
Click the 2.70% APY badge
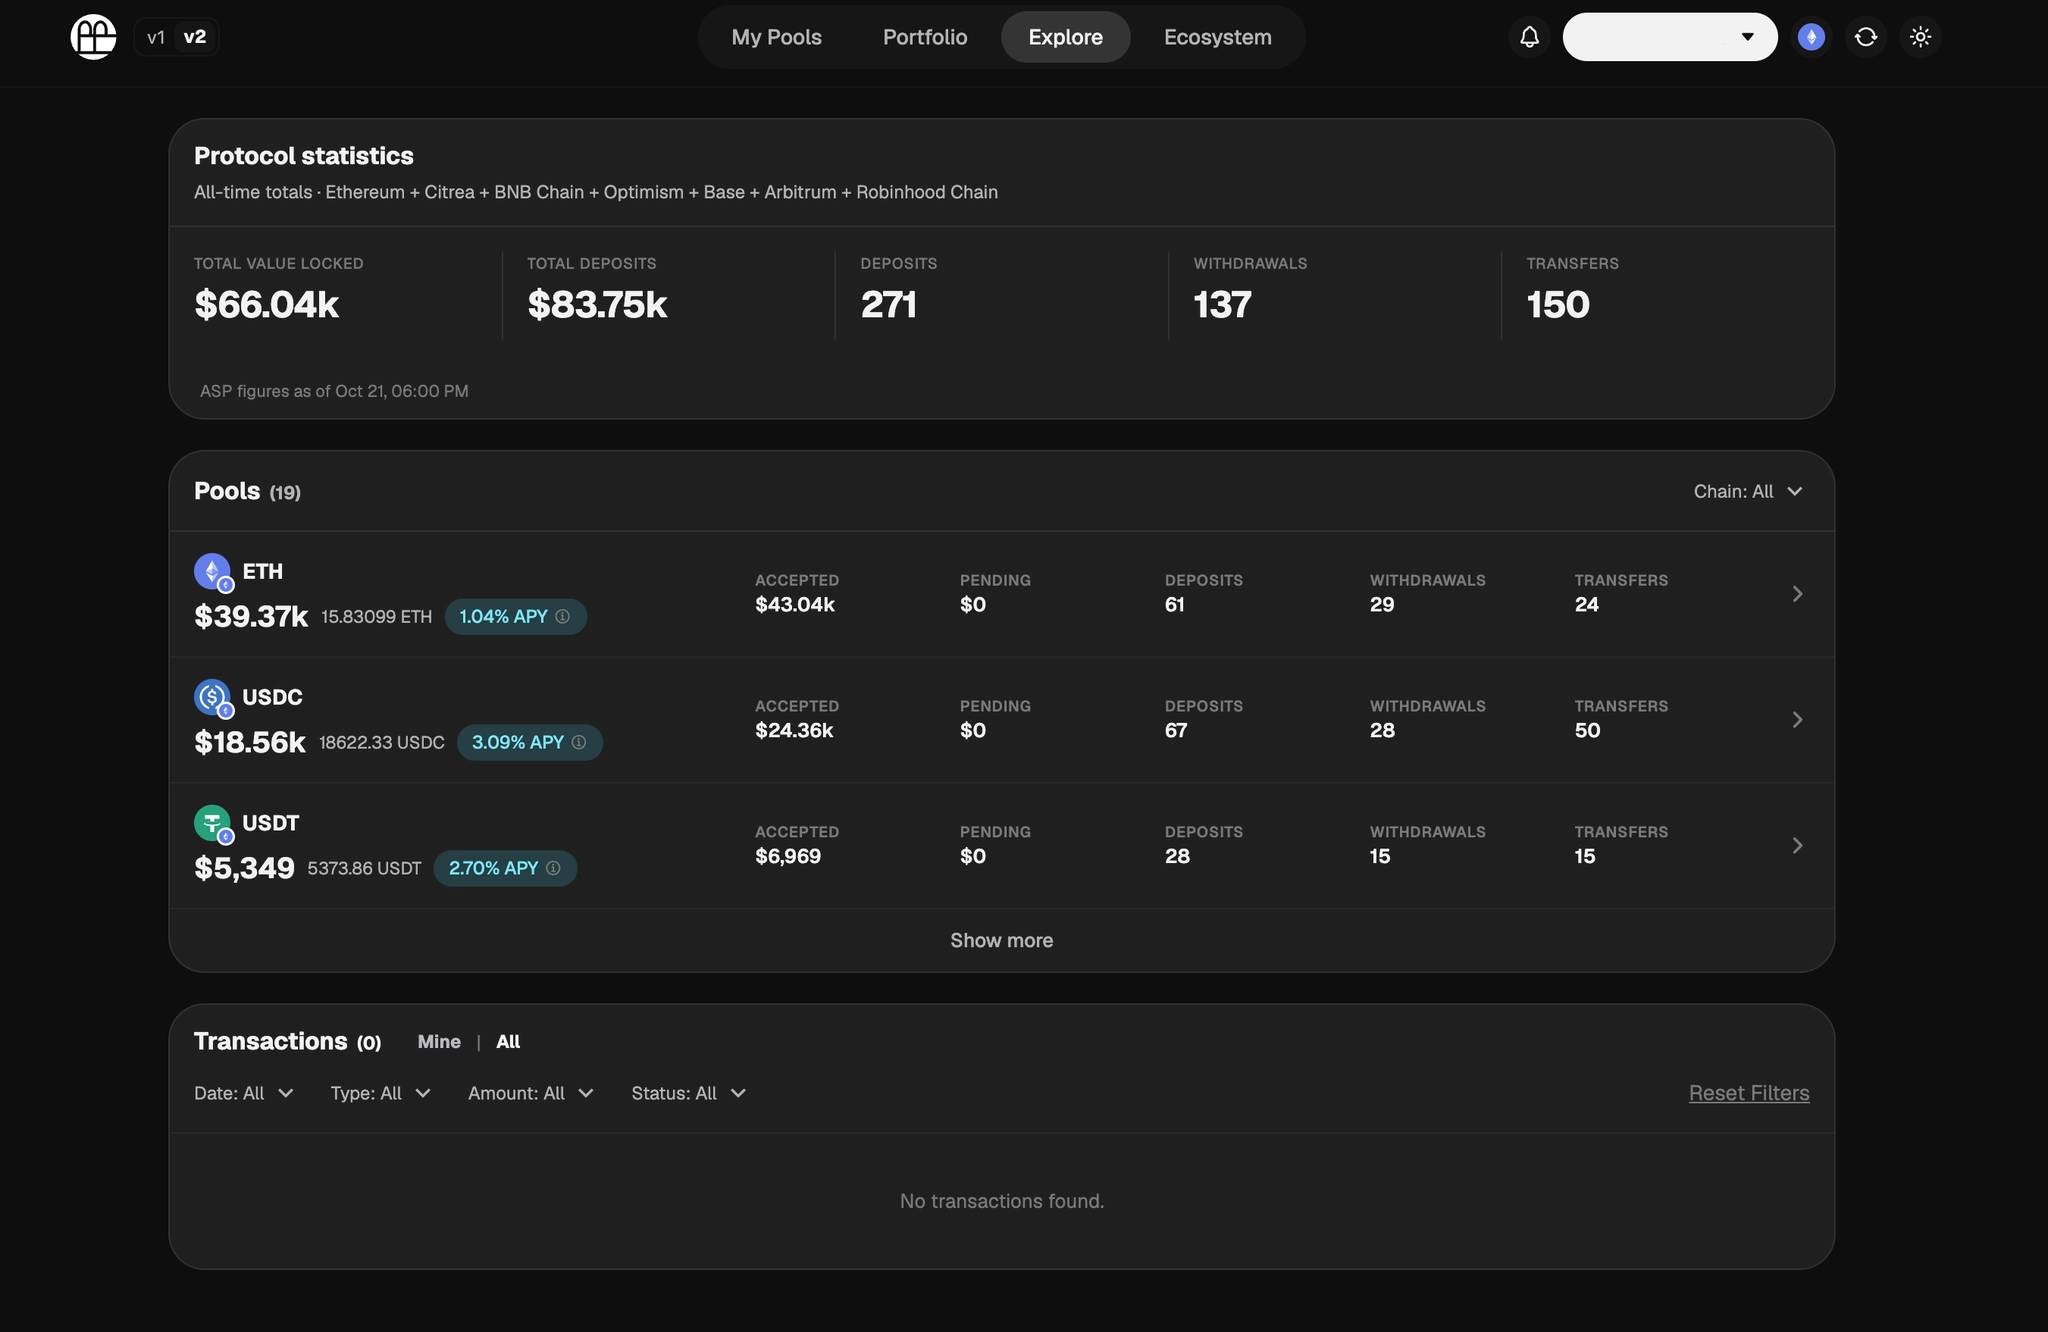tap(505, 868)
